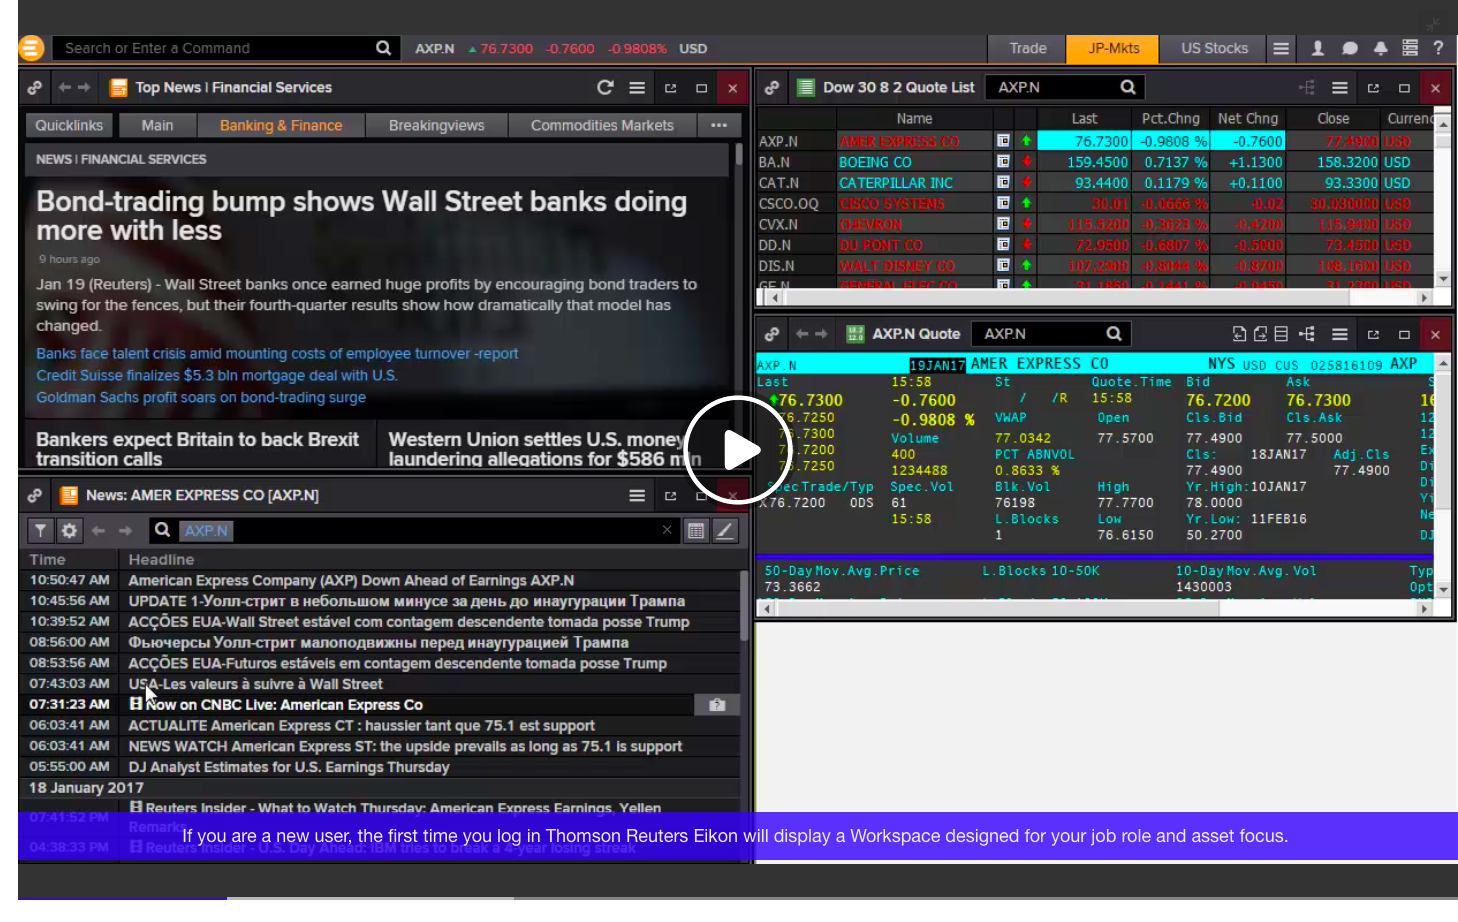
Task: Open the notifications bell icon
Action: [1380, 48]
